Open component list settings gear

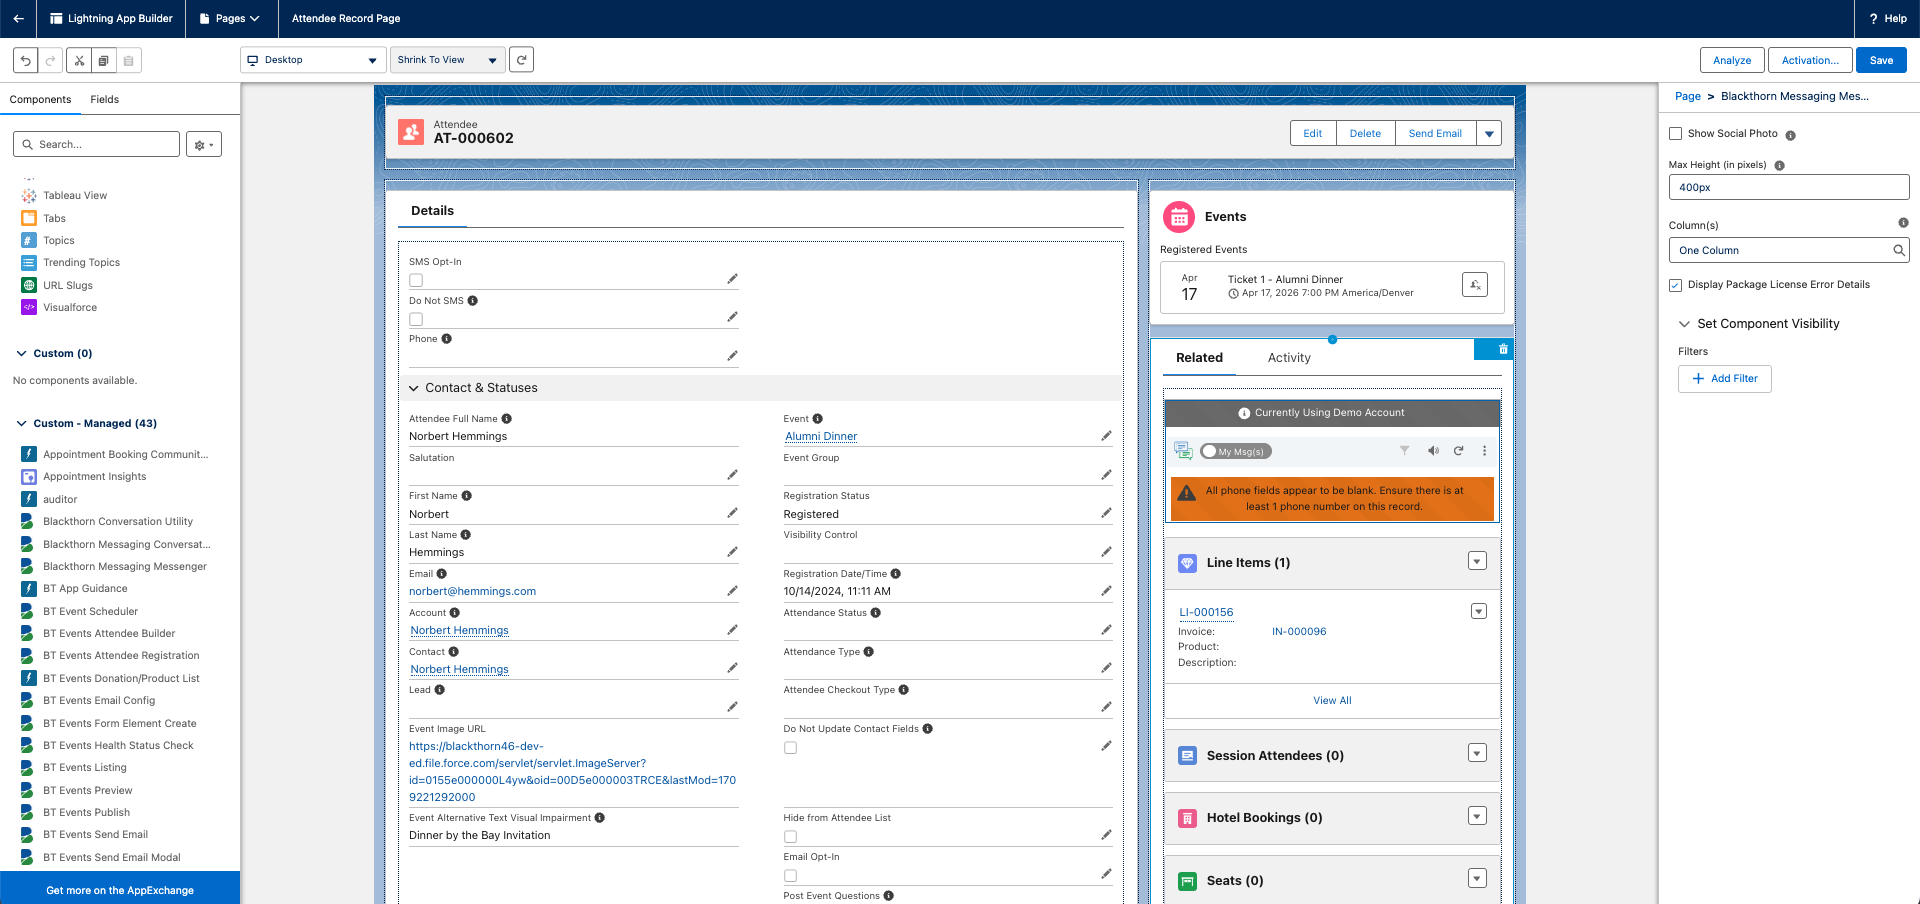[x=204, y=145]
